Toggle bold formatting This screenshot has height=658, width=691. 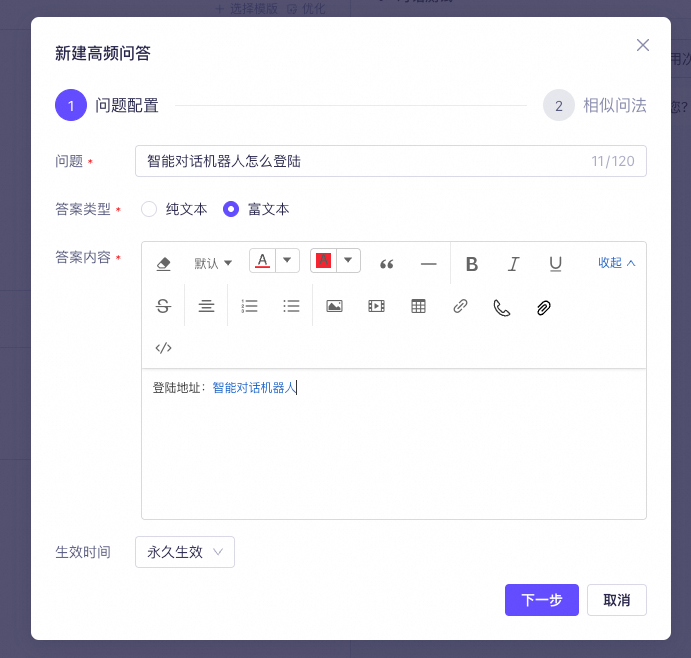coord(472,264)
